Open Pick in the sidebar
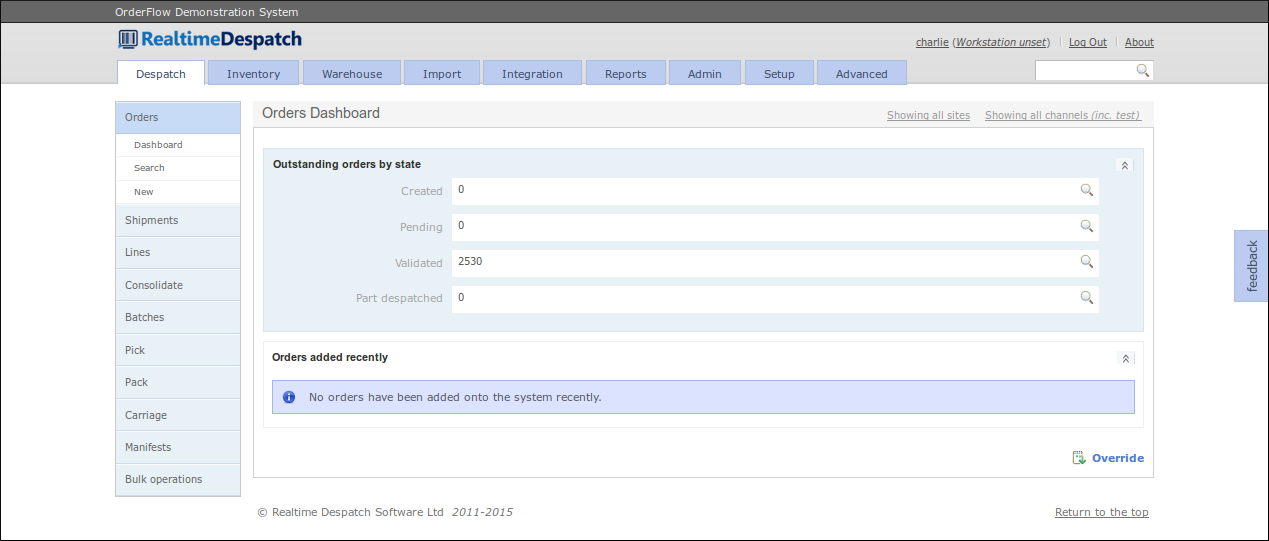 coord(178,350)
